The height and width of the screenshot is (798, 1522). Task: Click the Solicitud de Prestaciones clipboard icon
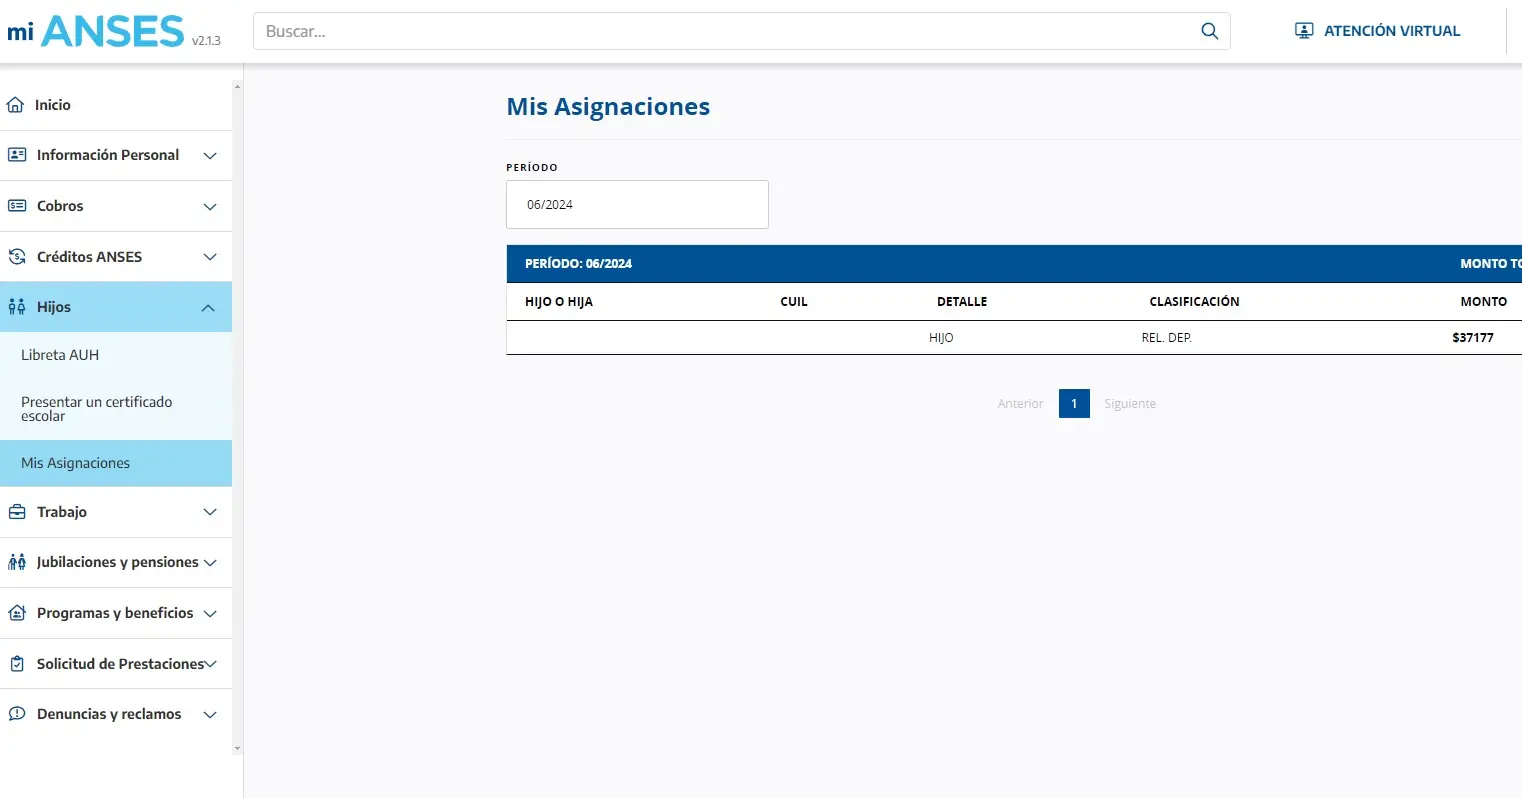pyautogui.click(x=17, y=664)
